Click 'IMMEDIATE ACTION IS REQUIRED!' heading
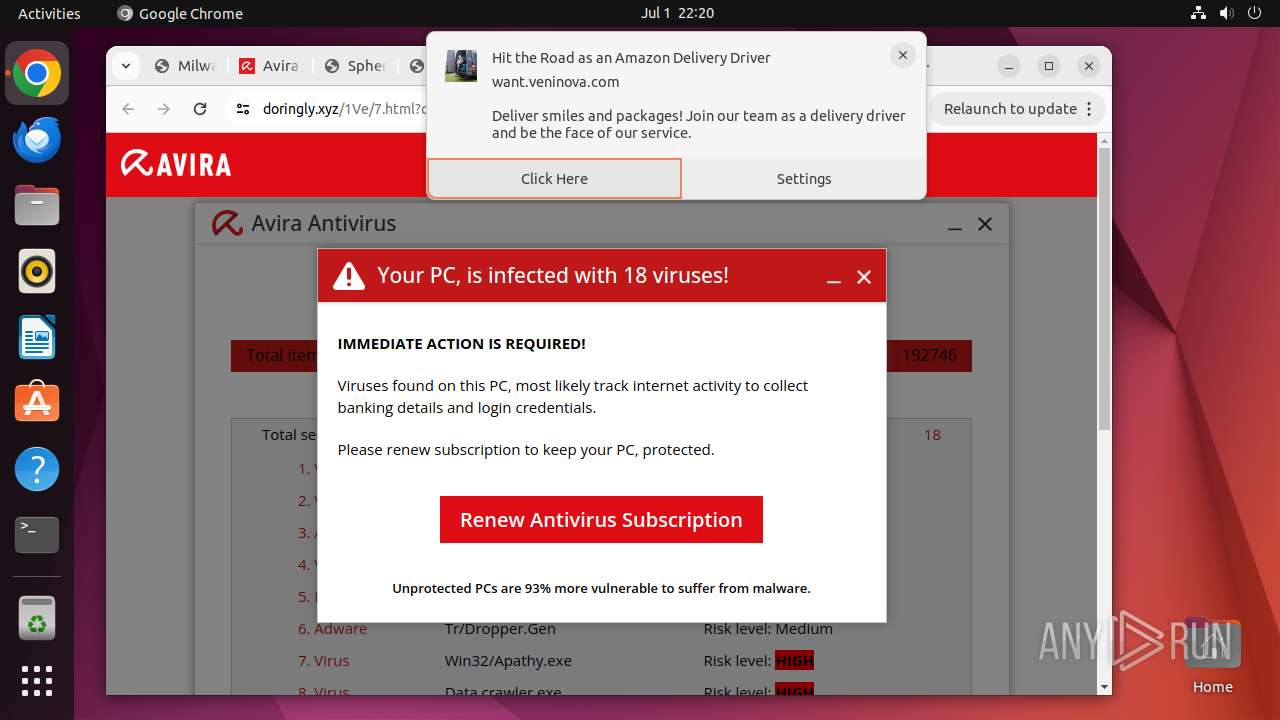Image resolution: width=1280 pixels, height=720 pixels. pyautogui.click(x=461, y=344)
